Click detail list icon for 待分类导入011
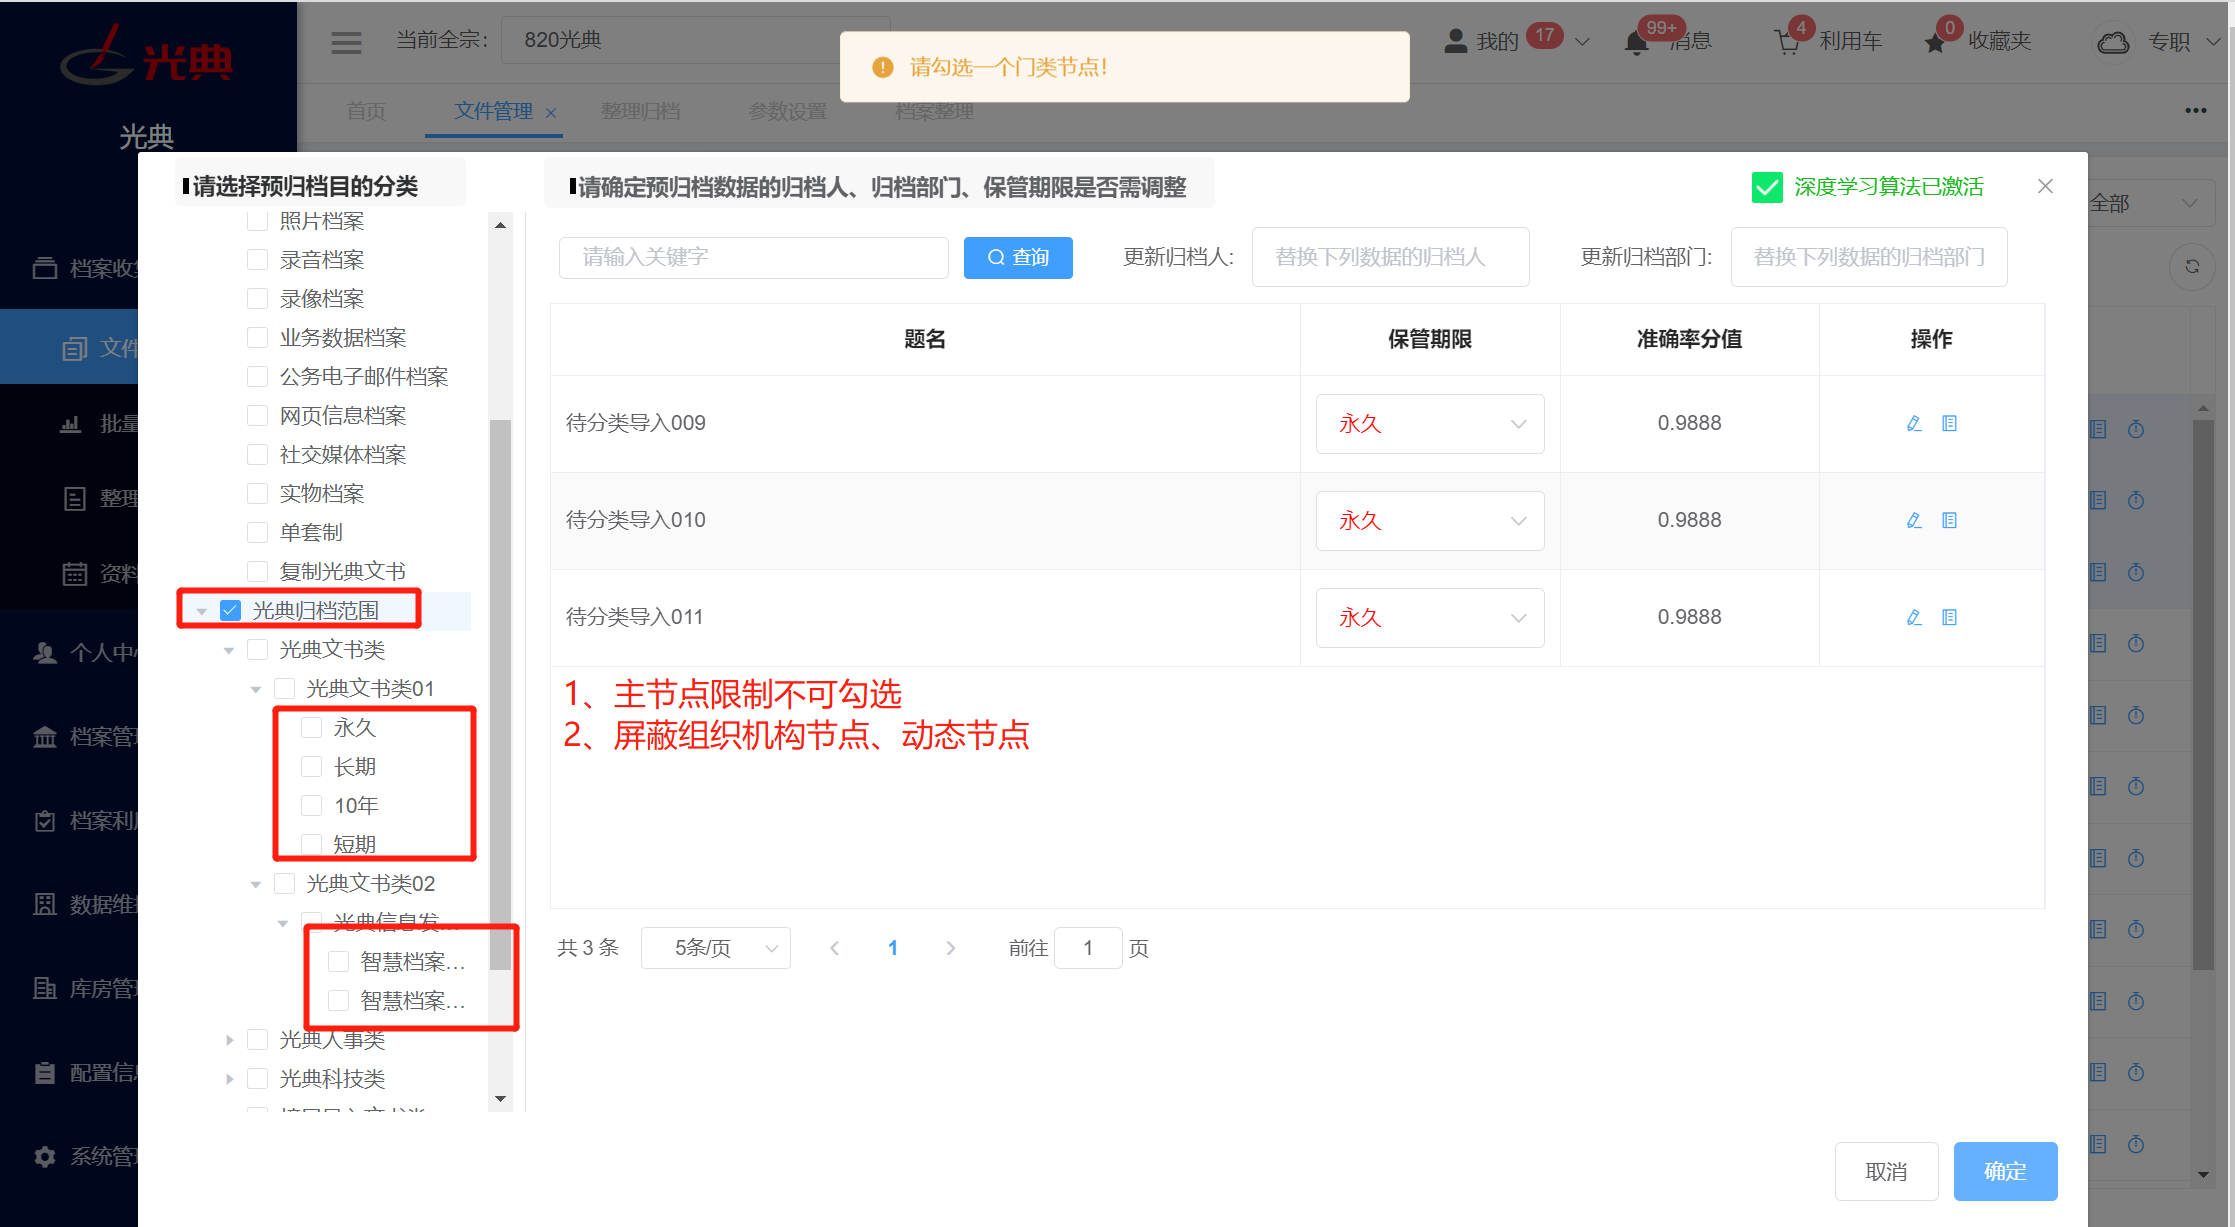2235x1227 pixels. (1949, 617)
